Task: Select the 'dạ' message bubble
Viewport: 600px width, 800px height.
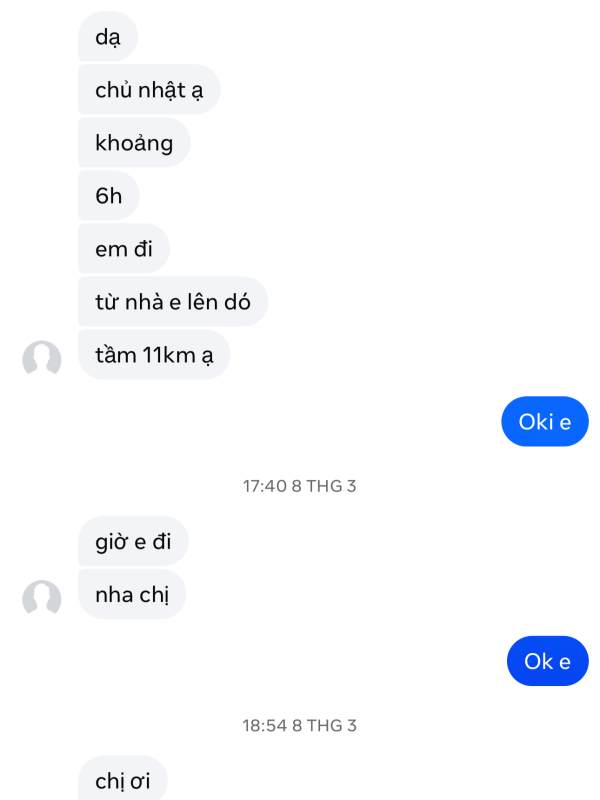Action: tap(107, 37)
